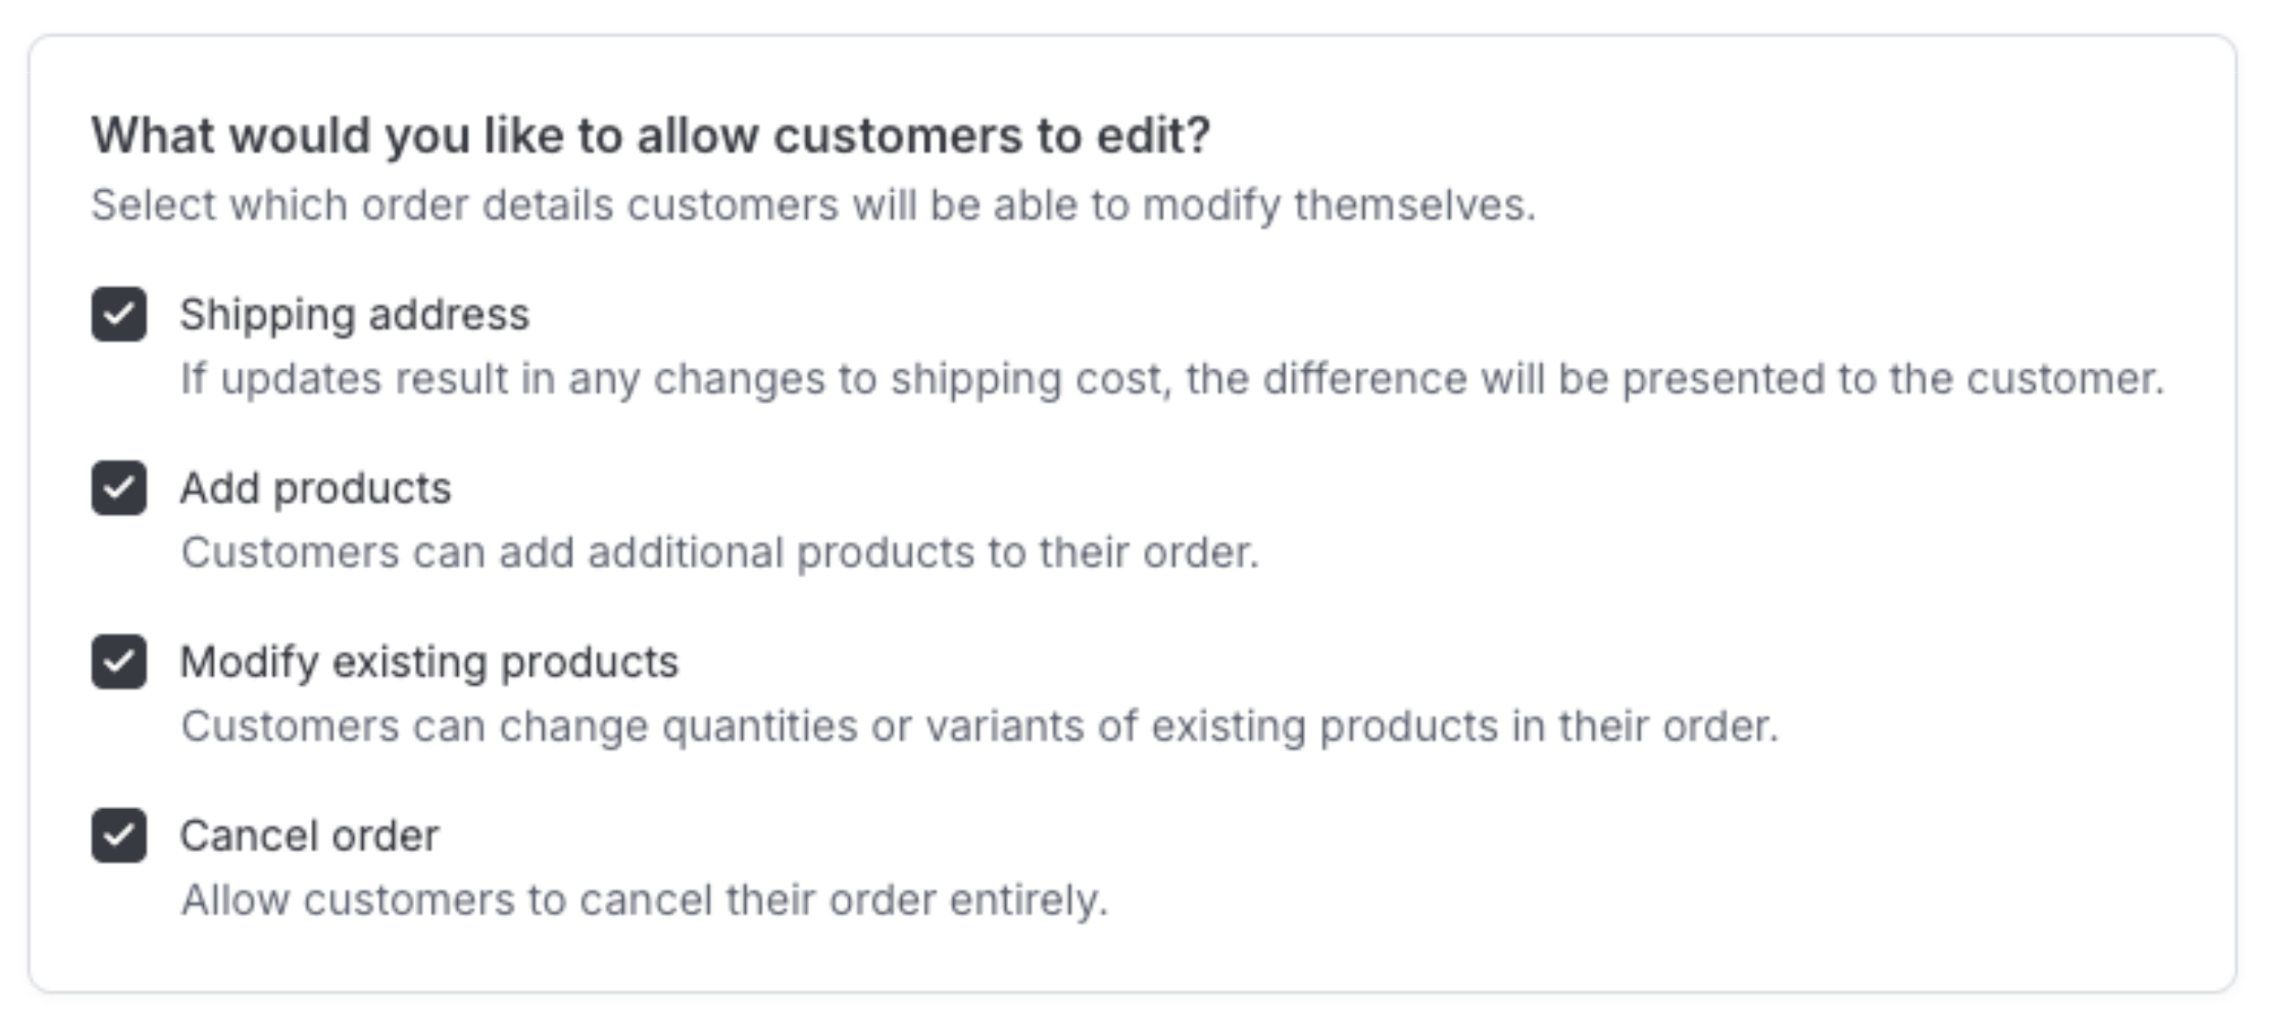Screen dimensions: 2272x1030
Task: Click the checkmark icon beside Add products
Action: (119, 488)
